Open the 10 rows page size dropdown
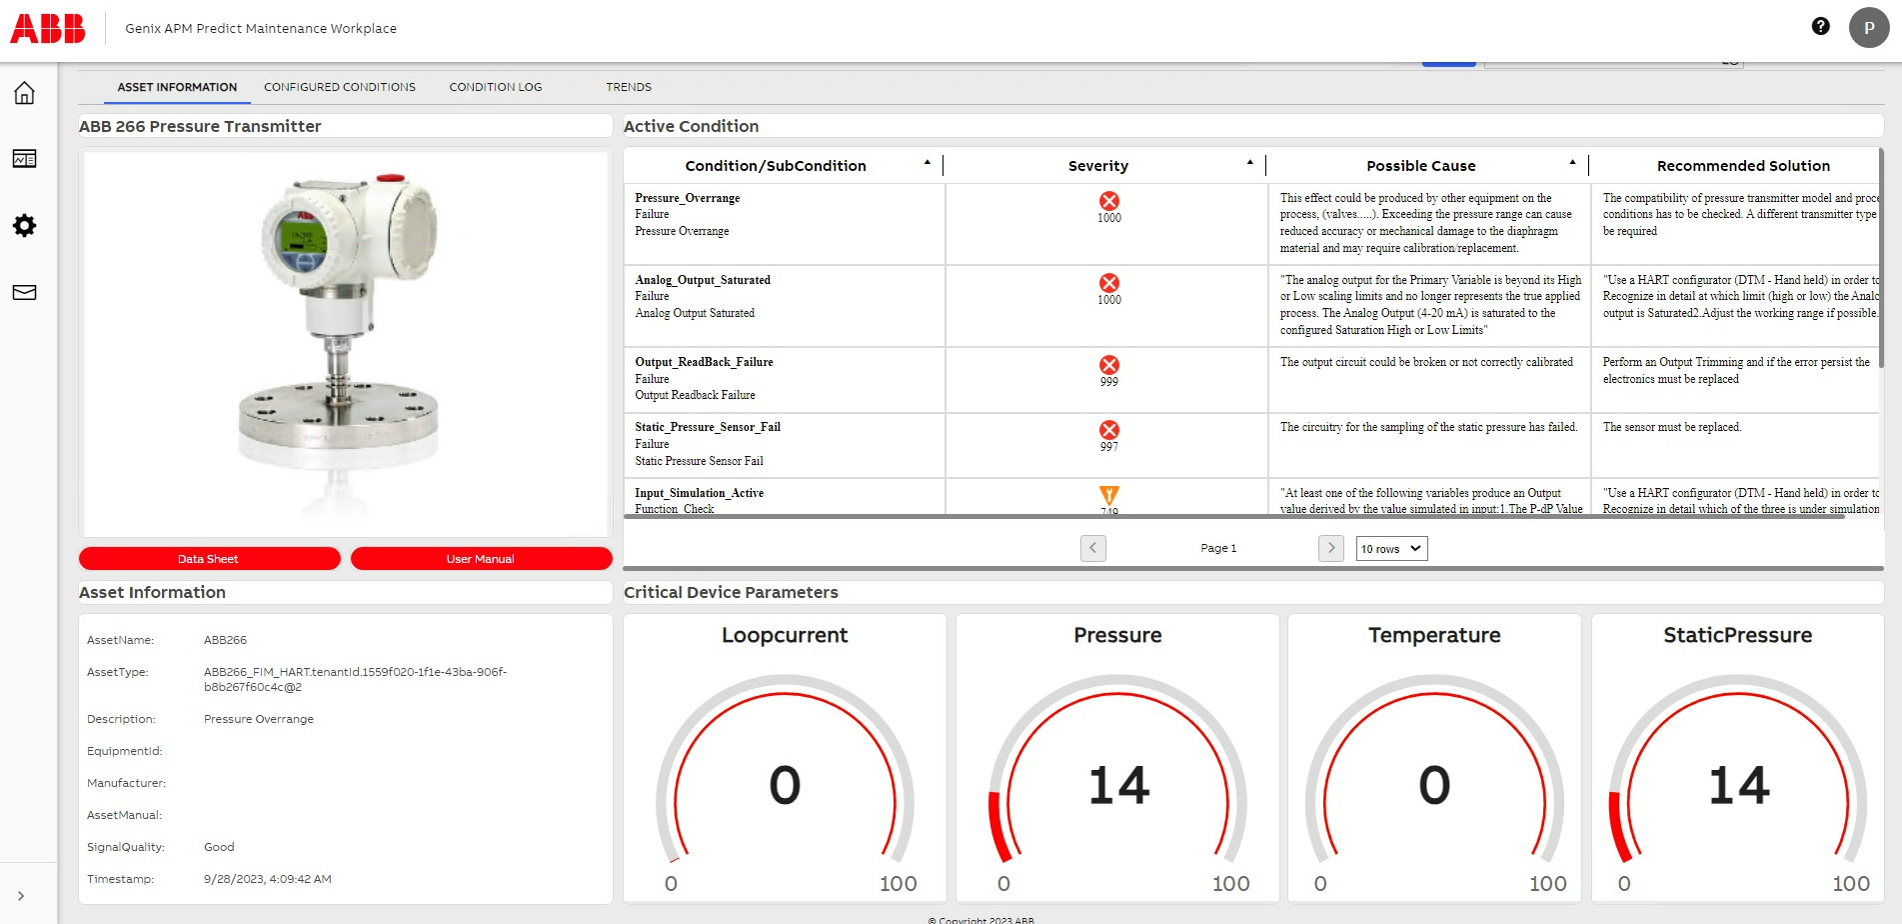Image resolution: width=1902 pixels, height=924 pixels. tap(1391, 548)
